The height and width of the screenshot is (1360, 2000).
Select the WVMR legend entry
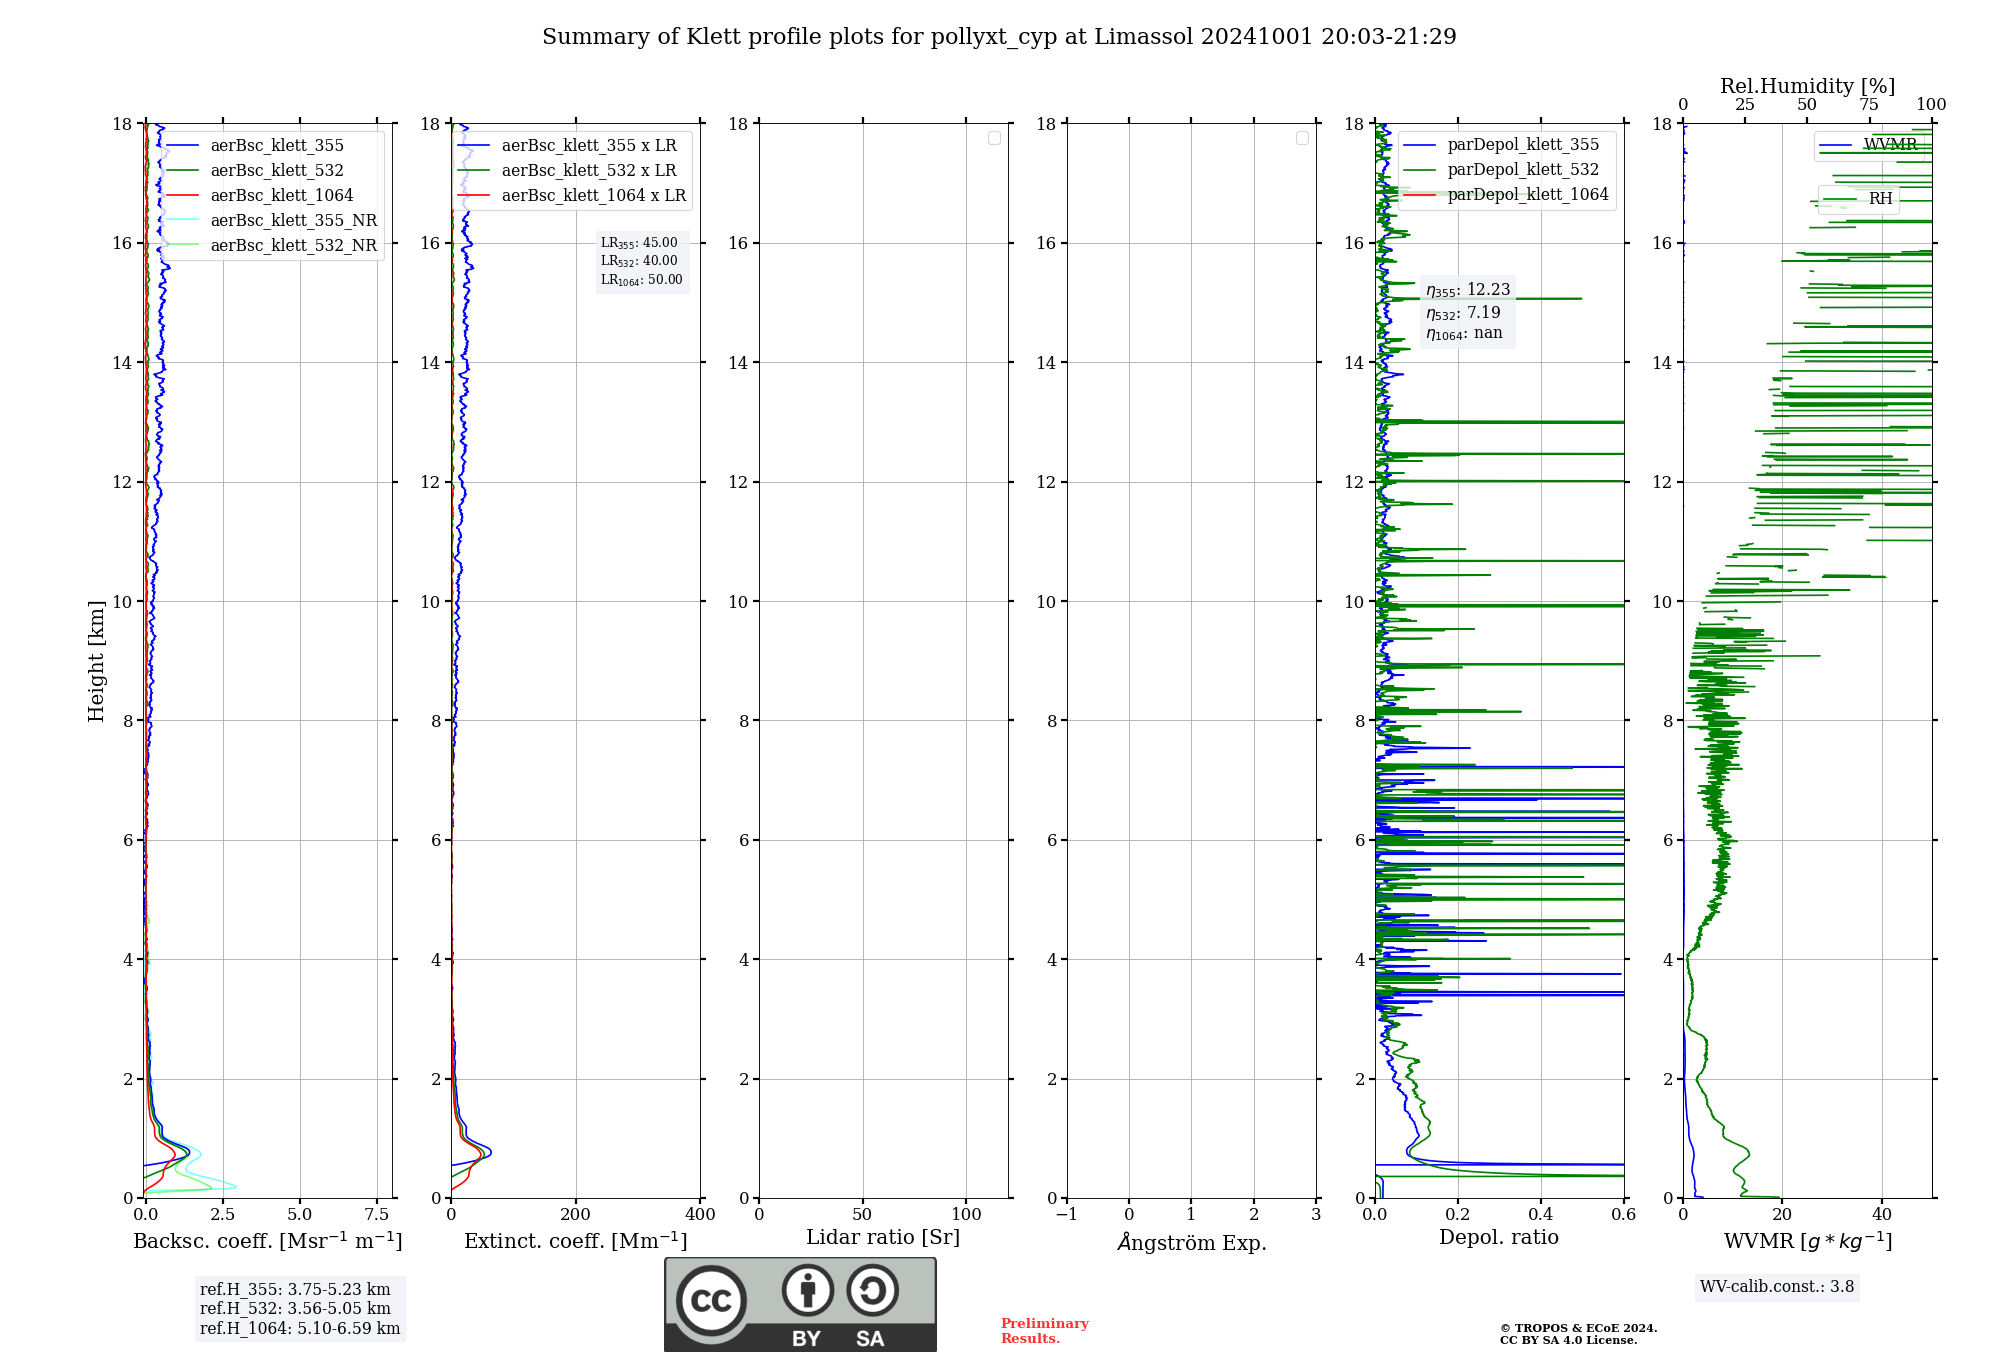coord(1869,145)
